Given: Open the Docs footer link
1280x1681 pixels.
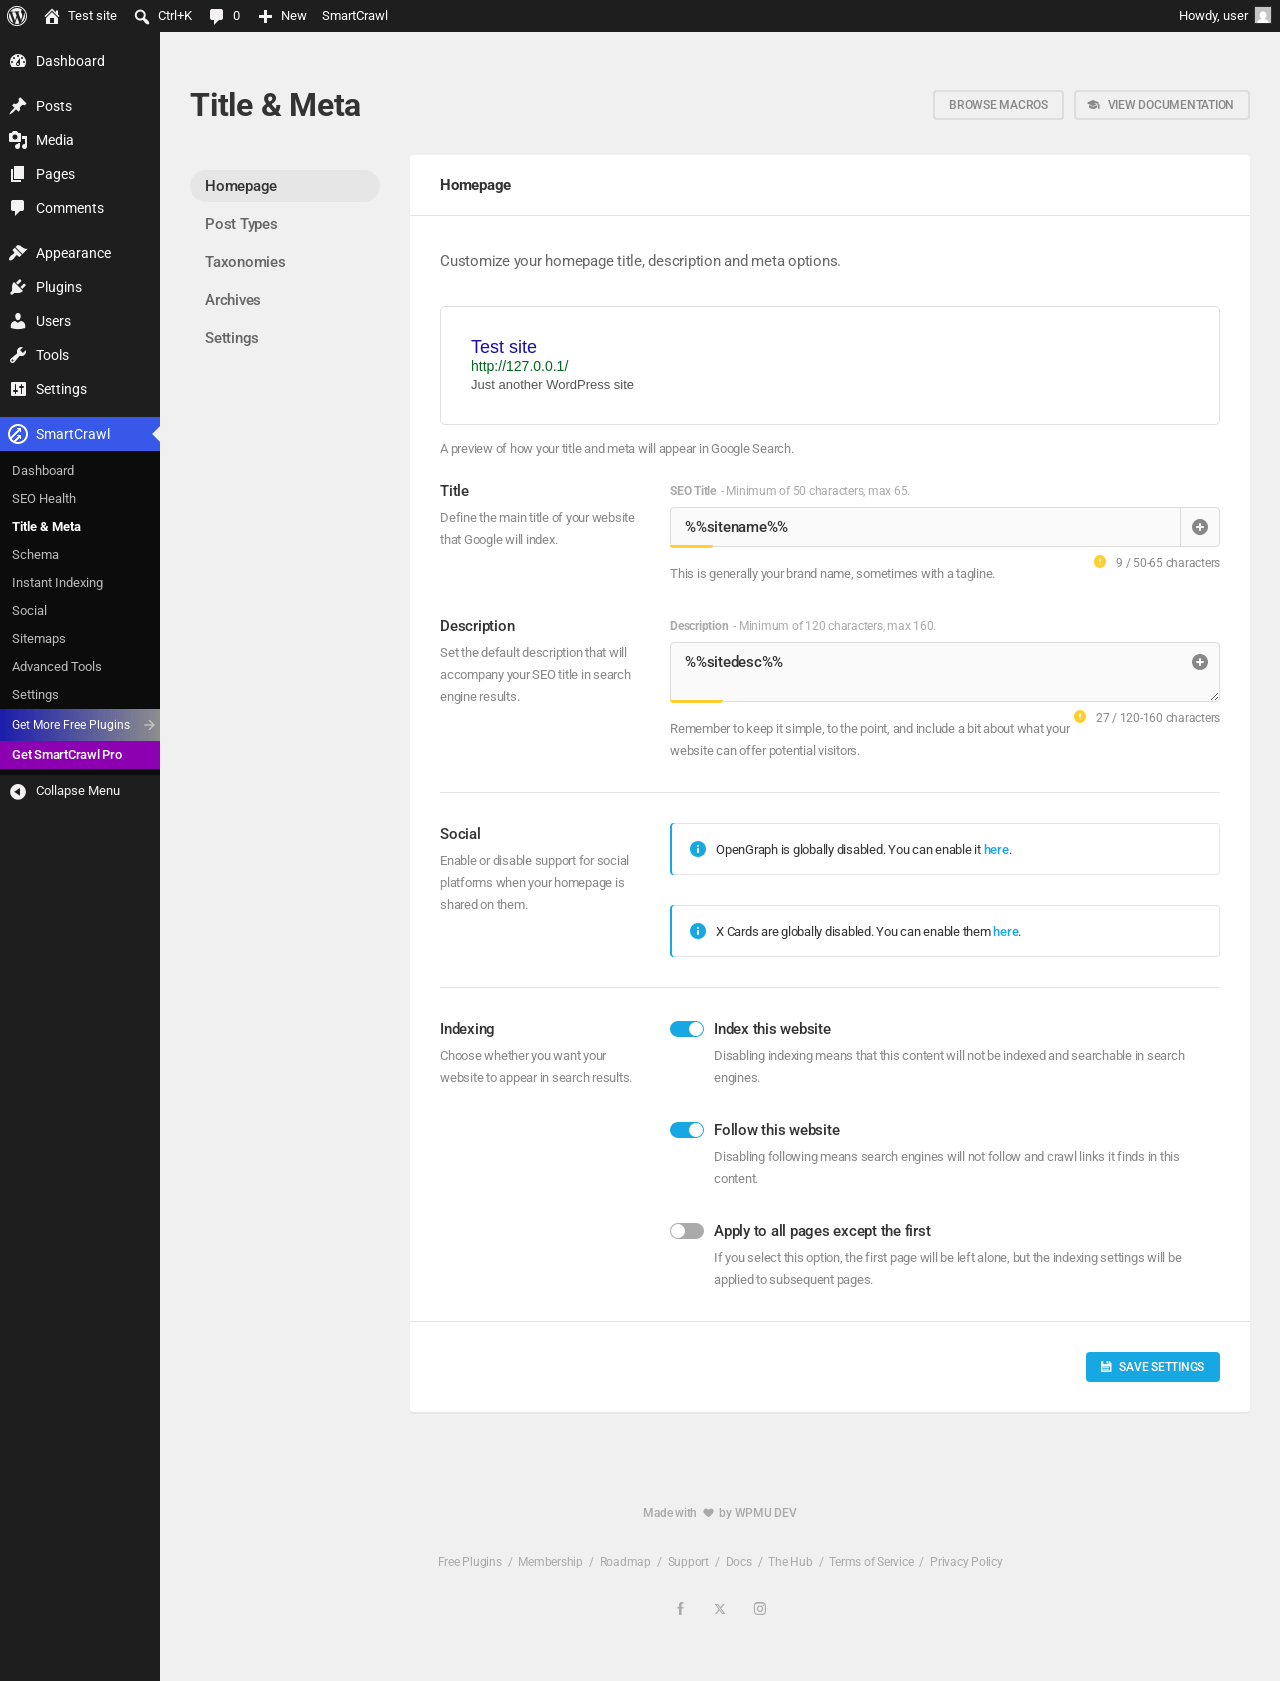Looking at the screenshot, I should 739,1562.
